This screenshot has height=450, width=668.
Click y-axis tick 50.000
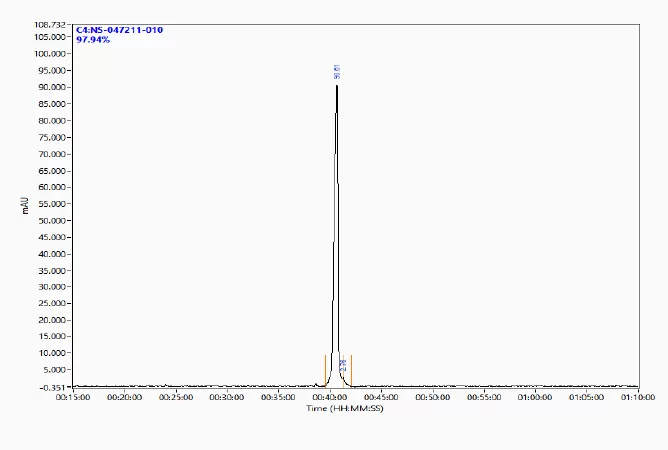point(52,220)
